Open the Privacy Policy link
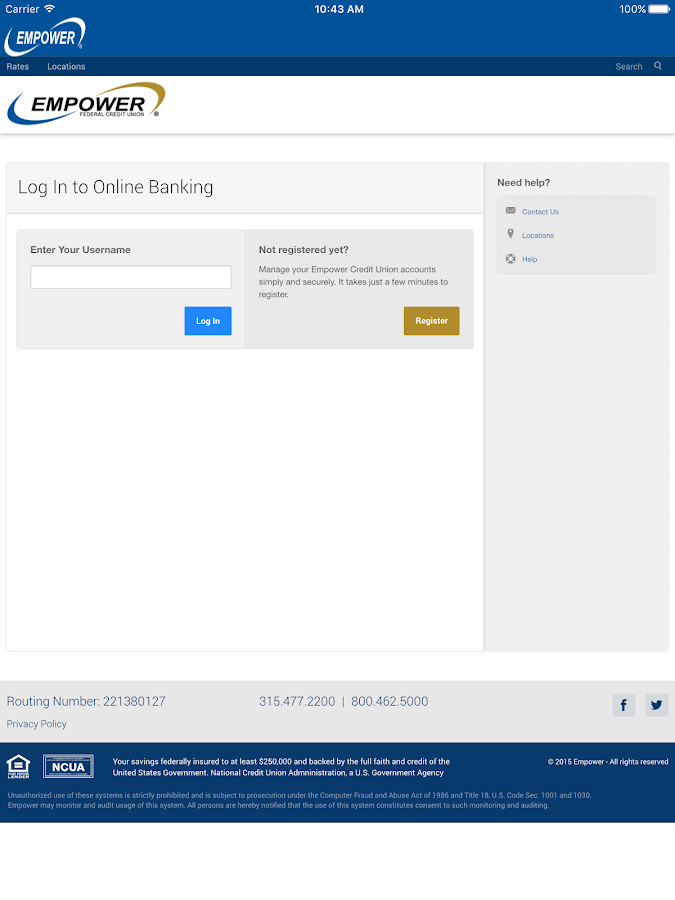 point(37,724)
